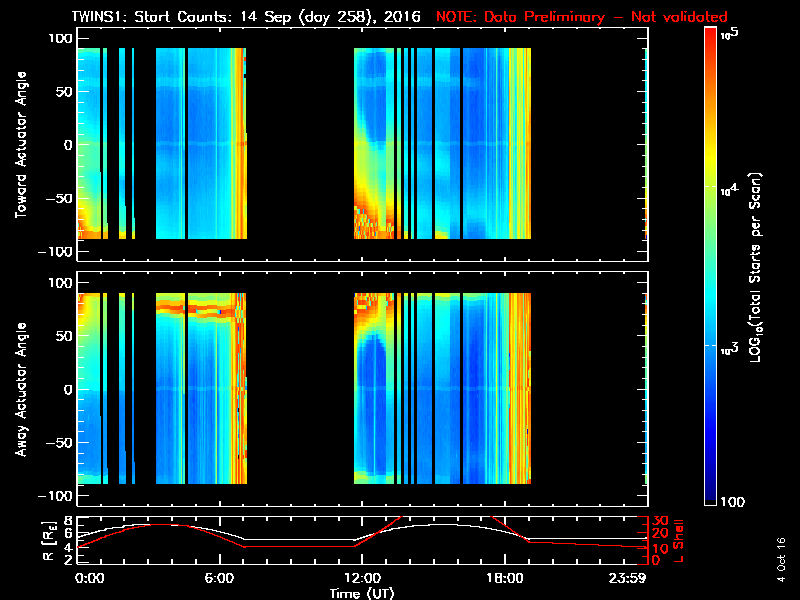This screenshot has height=600, width=800.
Task: Click the 12:00 time tick label
Action: (x=361, y=579)
